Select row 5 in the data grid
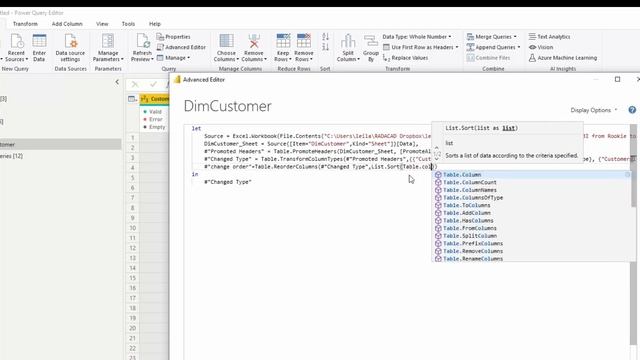This screenshot has height=360, width=640. [x=132, y=178]
